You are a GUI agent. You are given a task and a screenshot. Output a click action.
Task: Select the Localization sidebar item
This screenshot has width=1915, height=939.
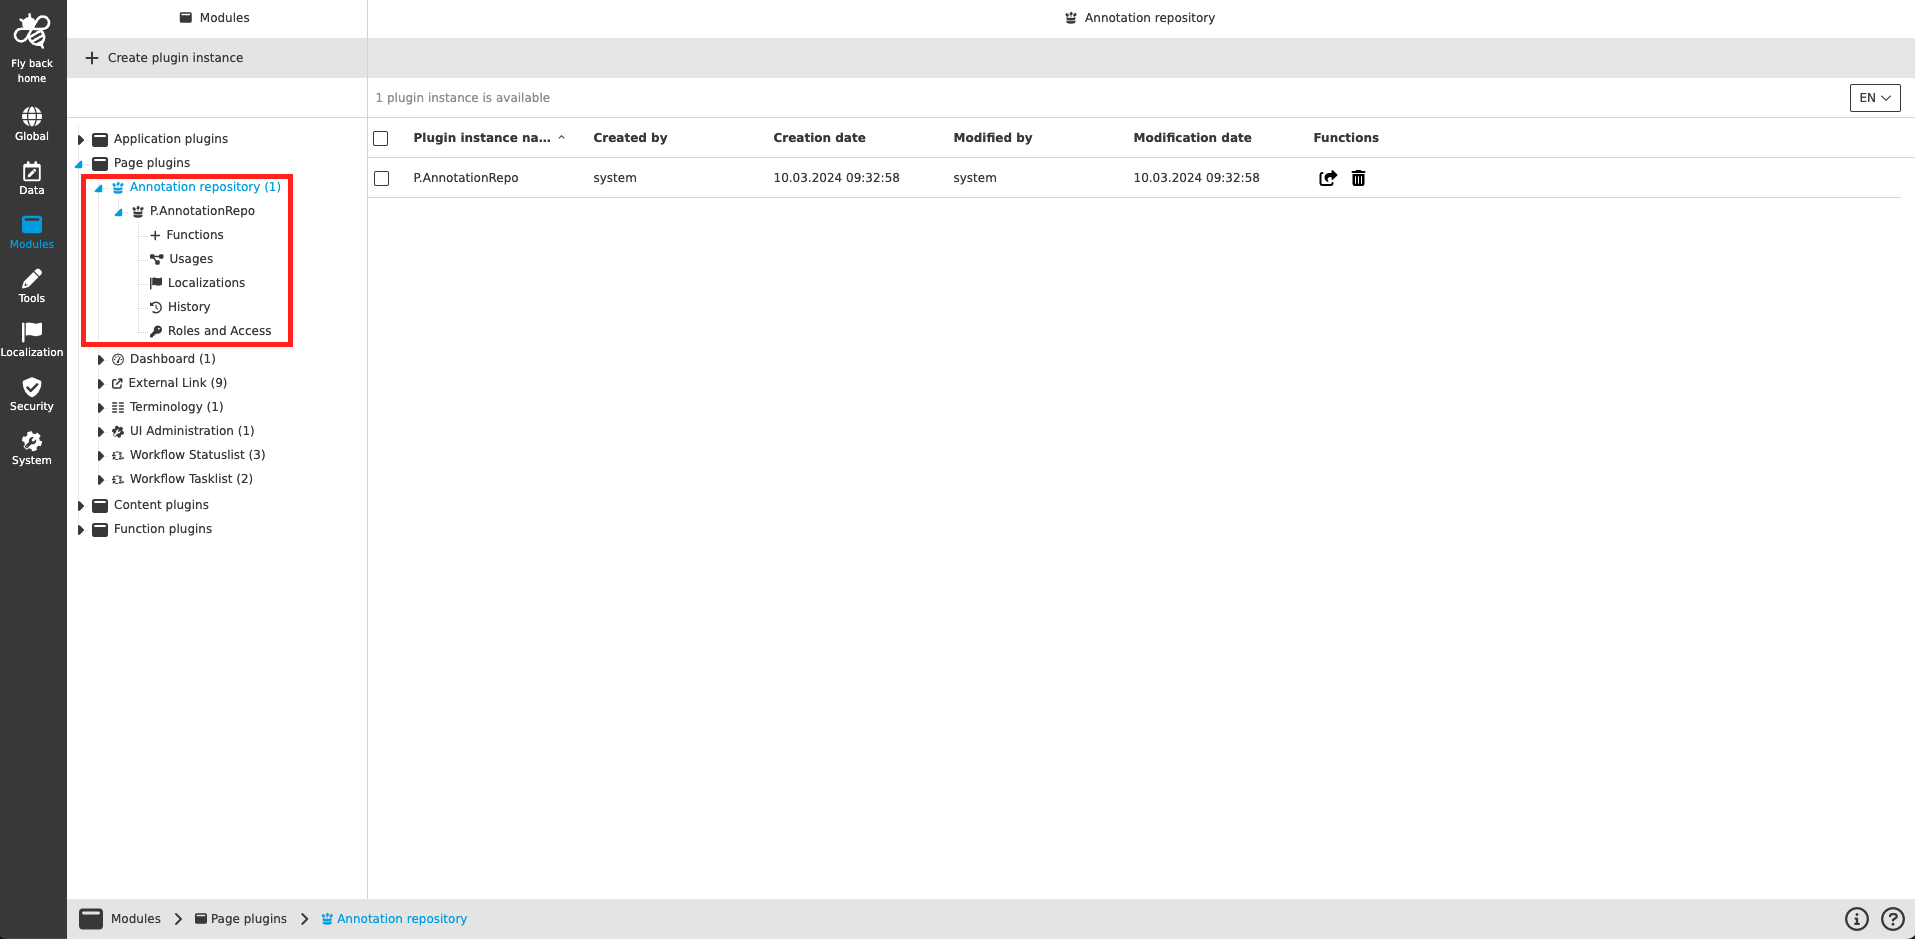31,339
